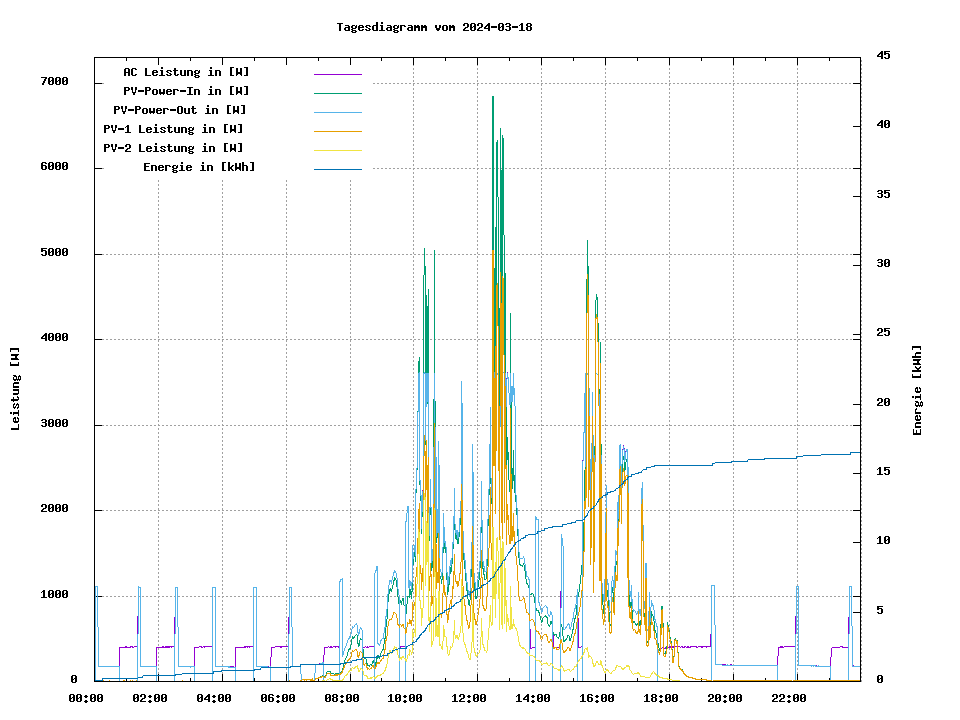Click the light blue PV-Power-Out legend line
Image resolution: width=960 pixels, height=720 pixels.
pyautogui.click(x=337, y=112)
